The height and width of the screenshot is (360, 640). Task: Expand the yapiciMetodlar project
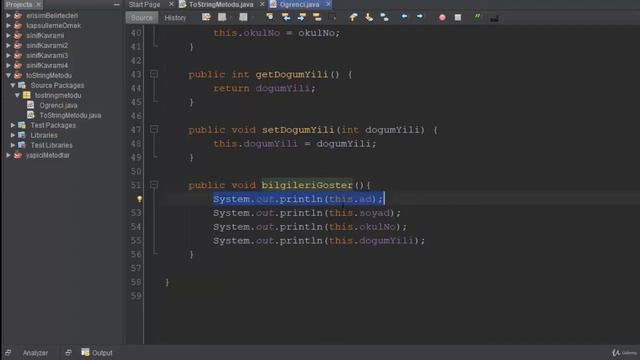(x=8, y=155)
